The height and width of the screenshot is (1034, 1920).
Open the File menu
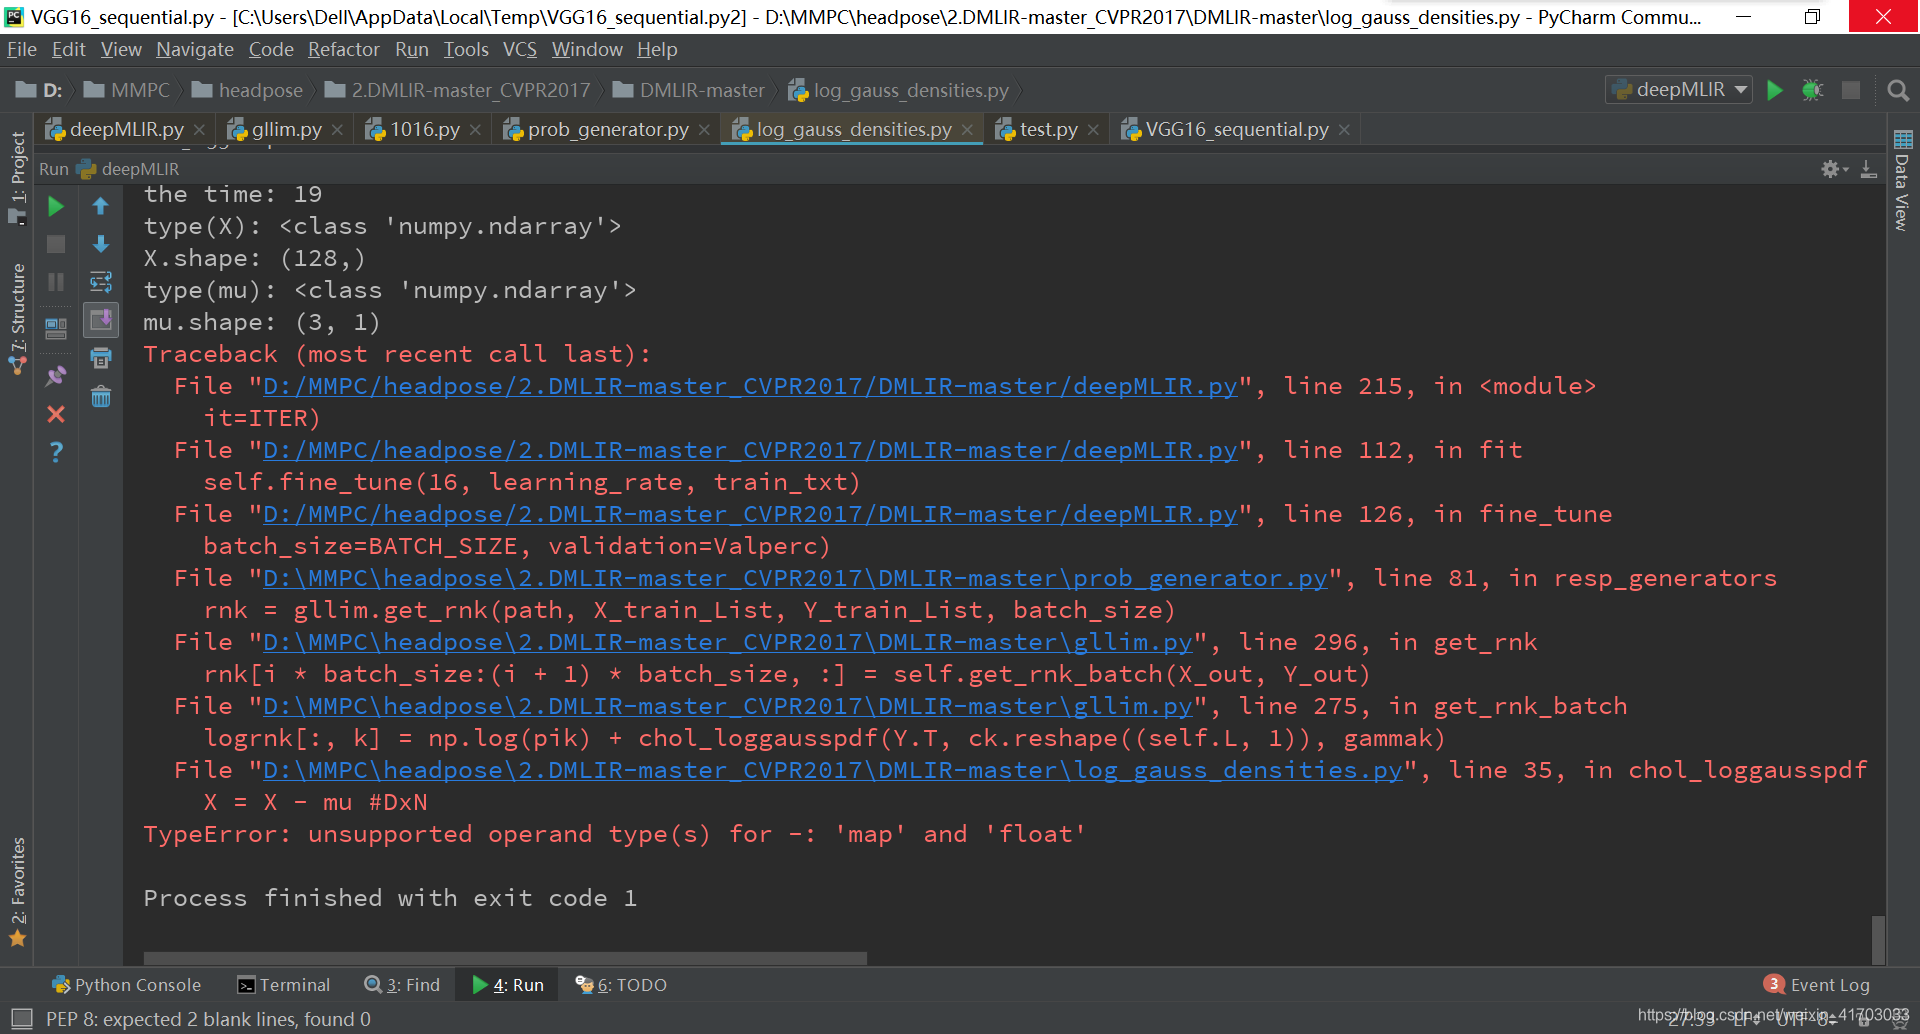coord(21,49)
